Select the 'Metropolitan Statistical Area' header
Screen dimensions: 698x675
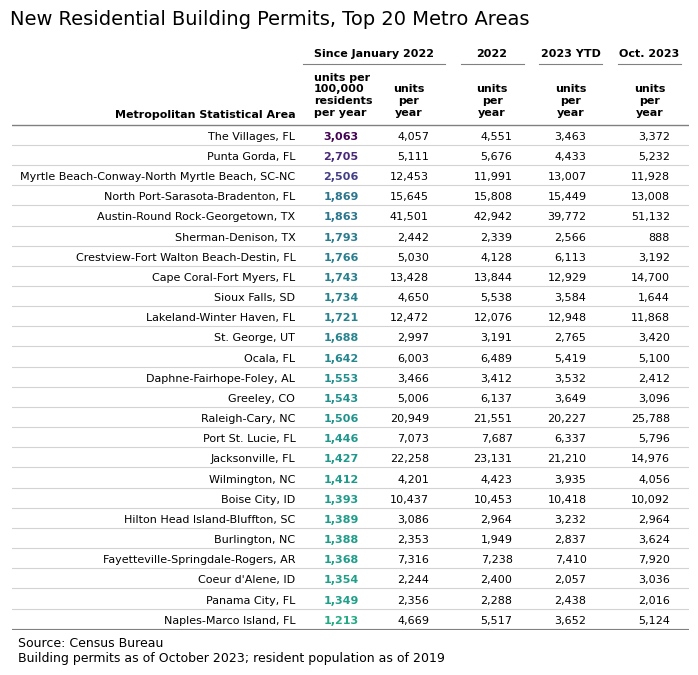point(205,114)
